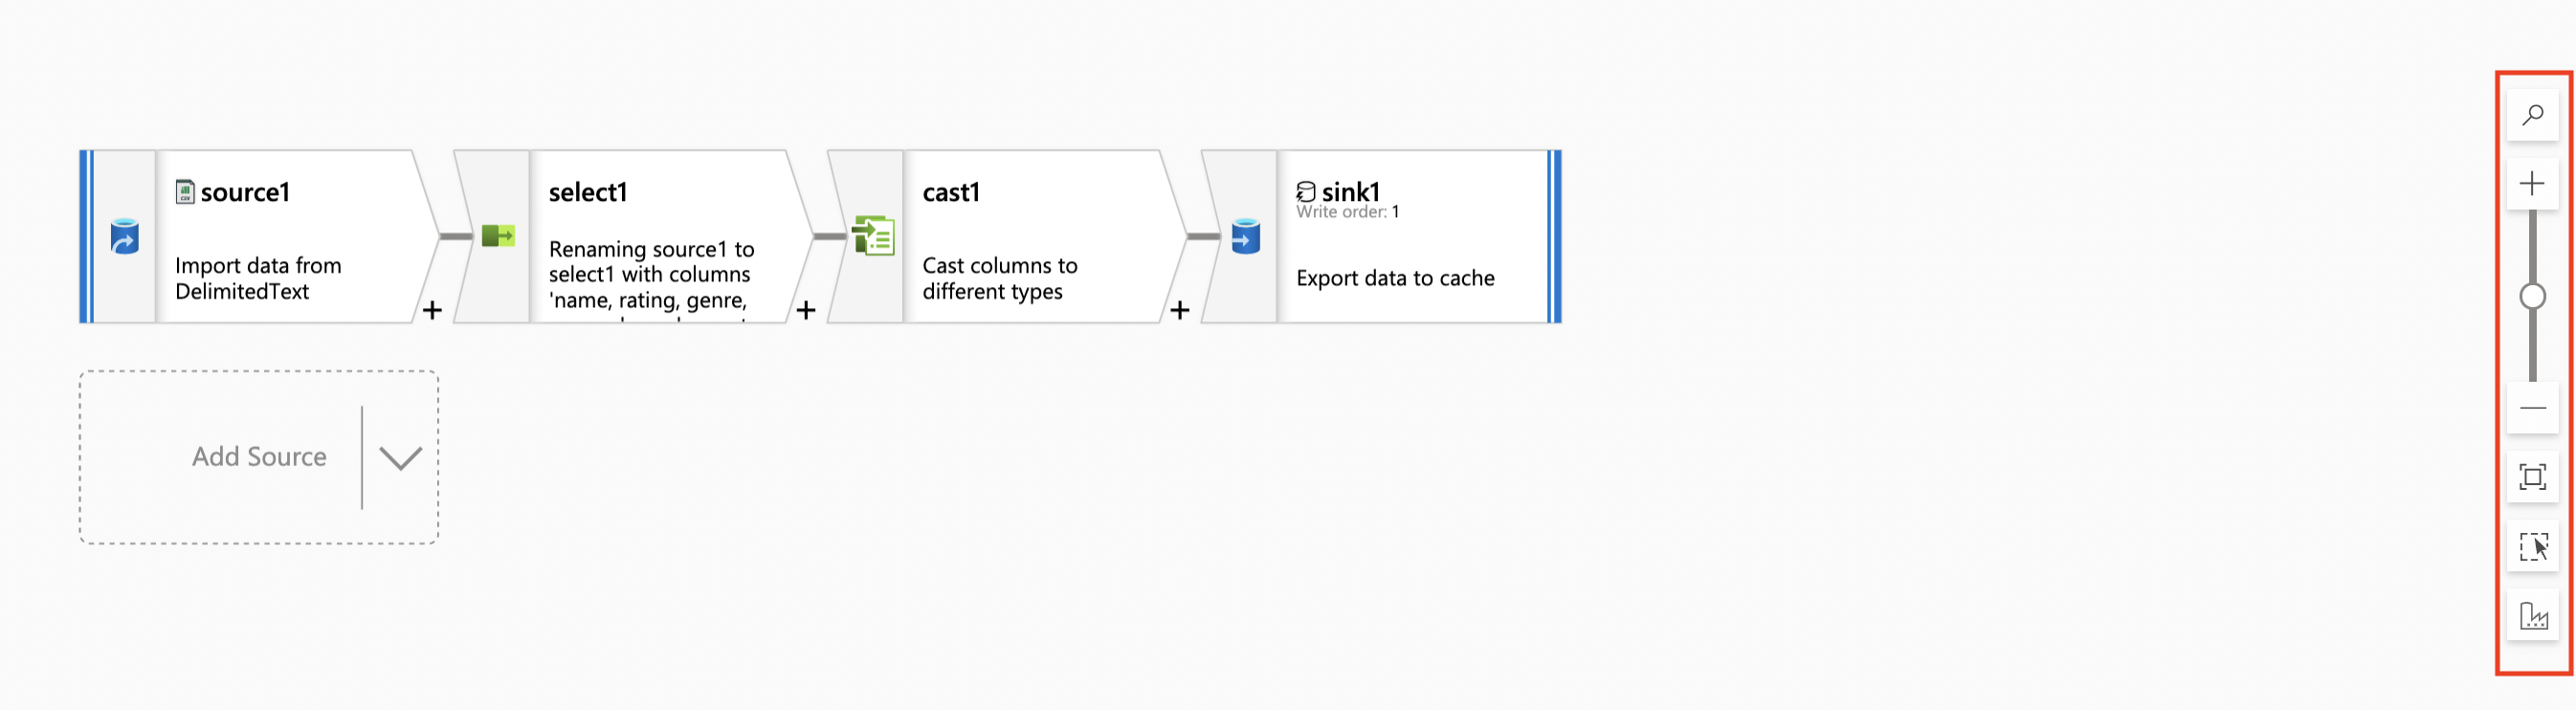Click the select1 transformation icon
Viewport: 2576px width, 710px height.
click(x=498, y=236)
